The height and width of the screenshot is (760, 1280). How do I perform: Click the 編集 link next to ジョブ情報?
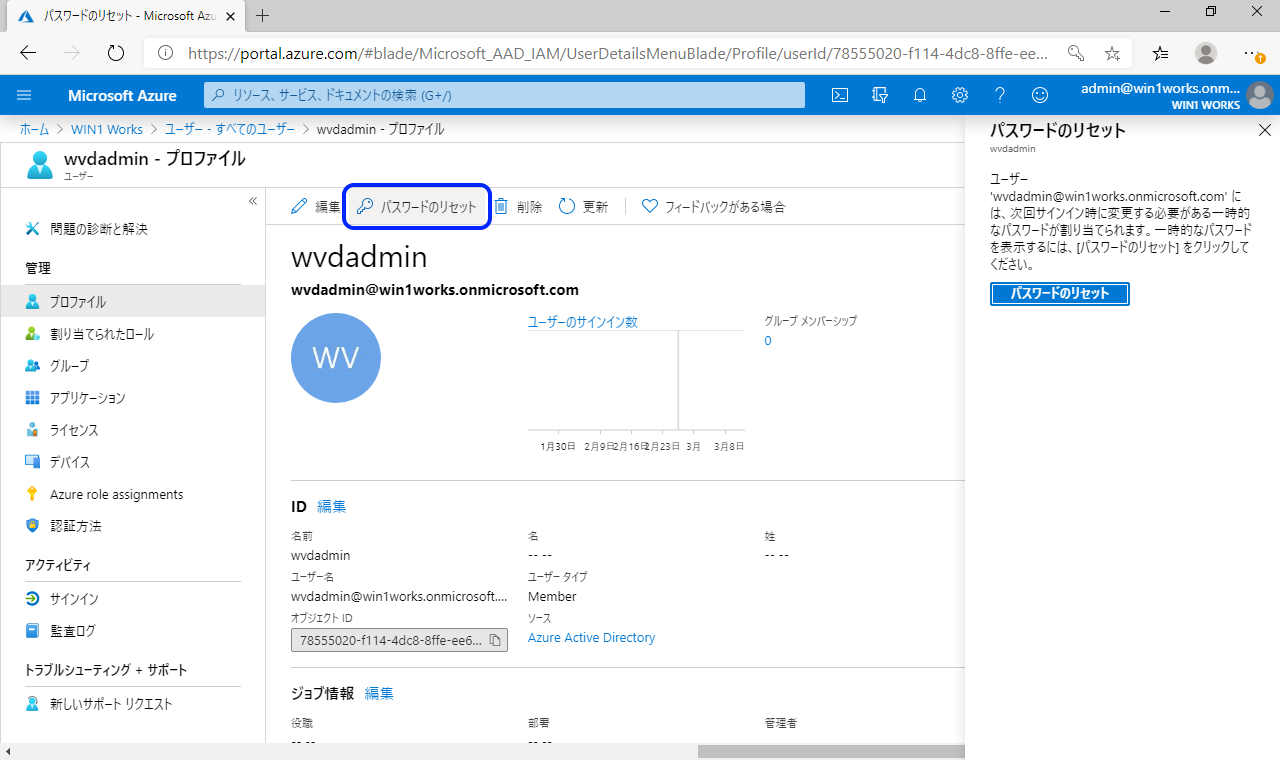pos(379,693)
